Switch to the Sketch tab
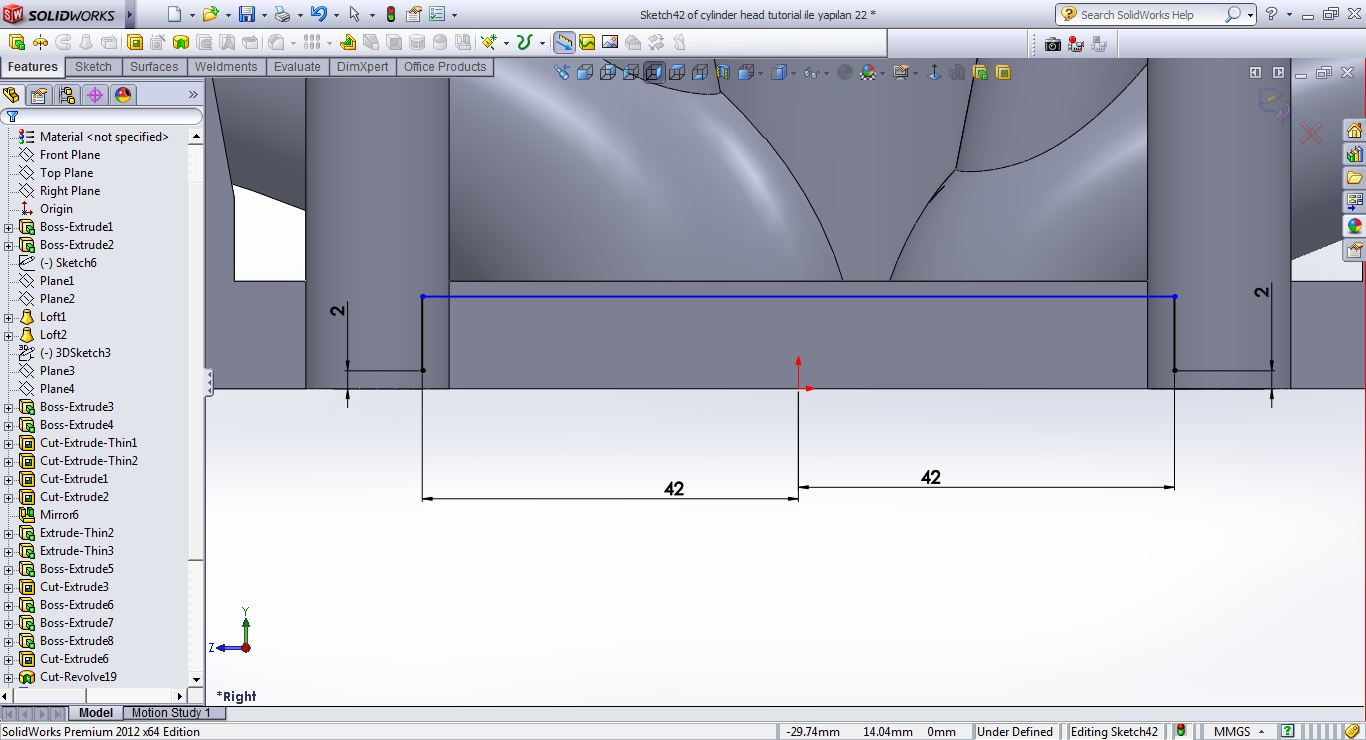This screenshot has height=740, width=1366. 94,67
